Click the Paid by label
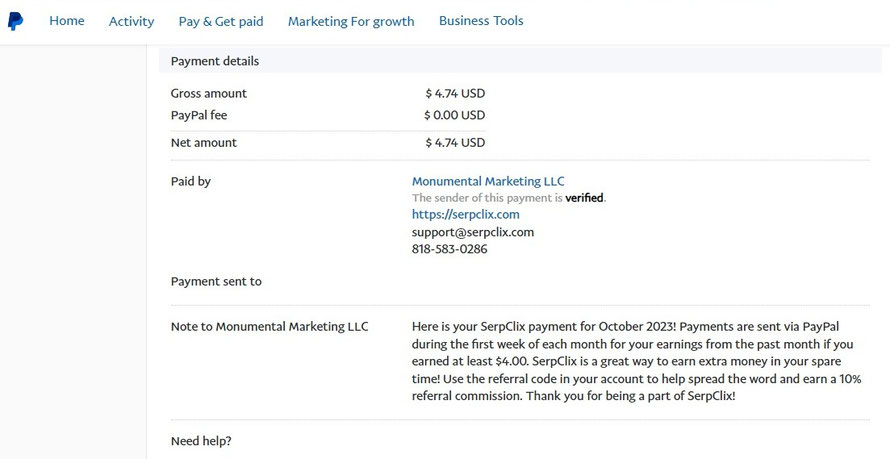This screenshot has width=890, height=459. click(x=191, y=182)
